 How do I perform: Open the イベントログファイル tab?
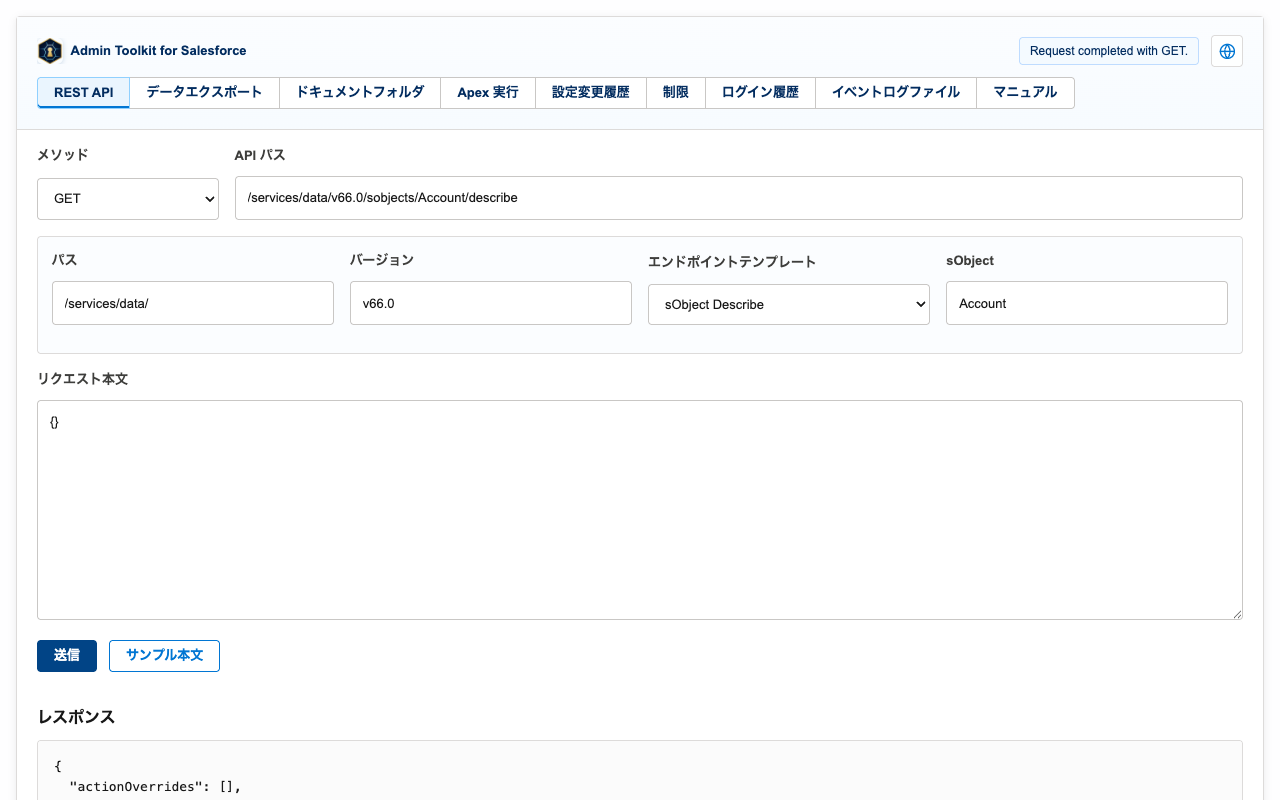point(896,92)
